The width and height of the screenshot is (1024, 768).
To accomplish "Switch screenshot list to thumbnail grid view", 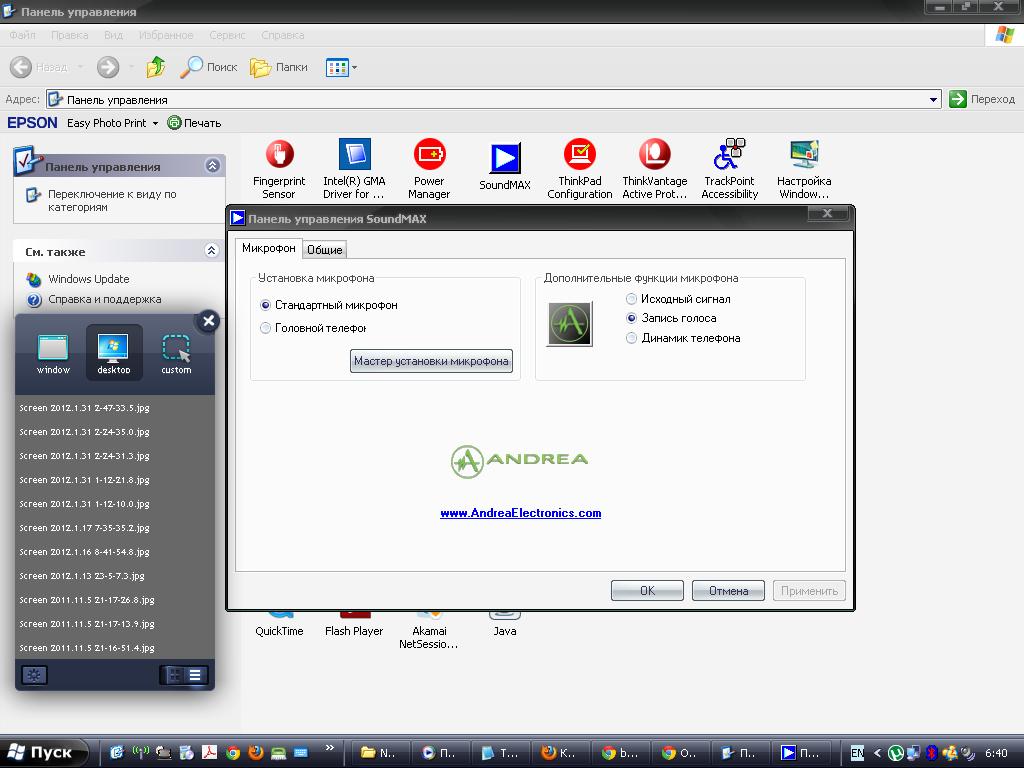I will click(174, 675).
